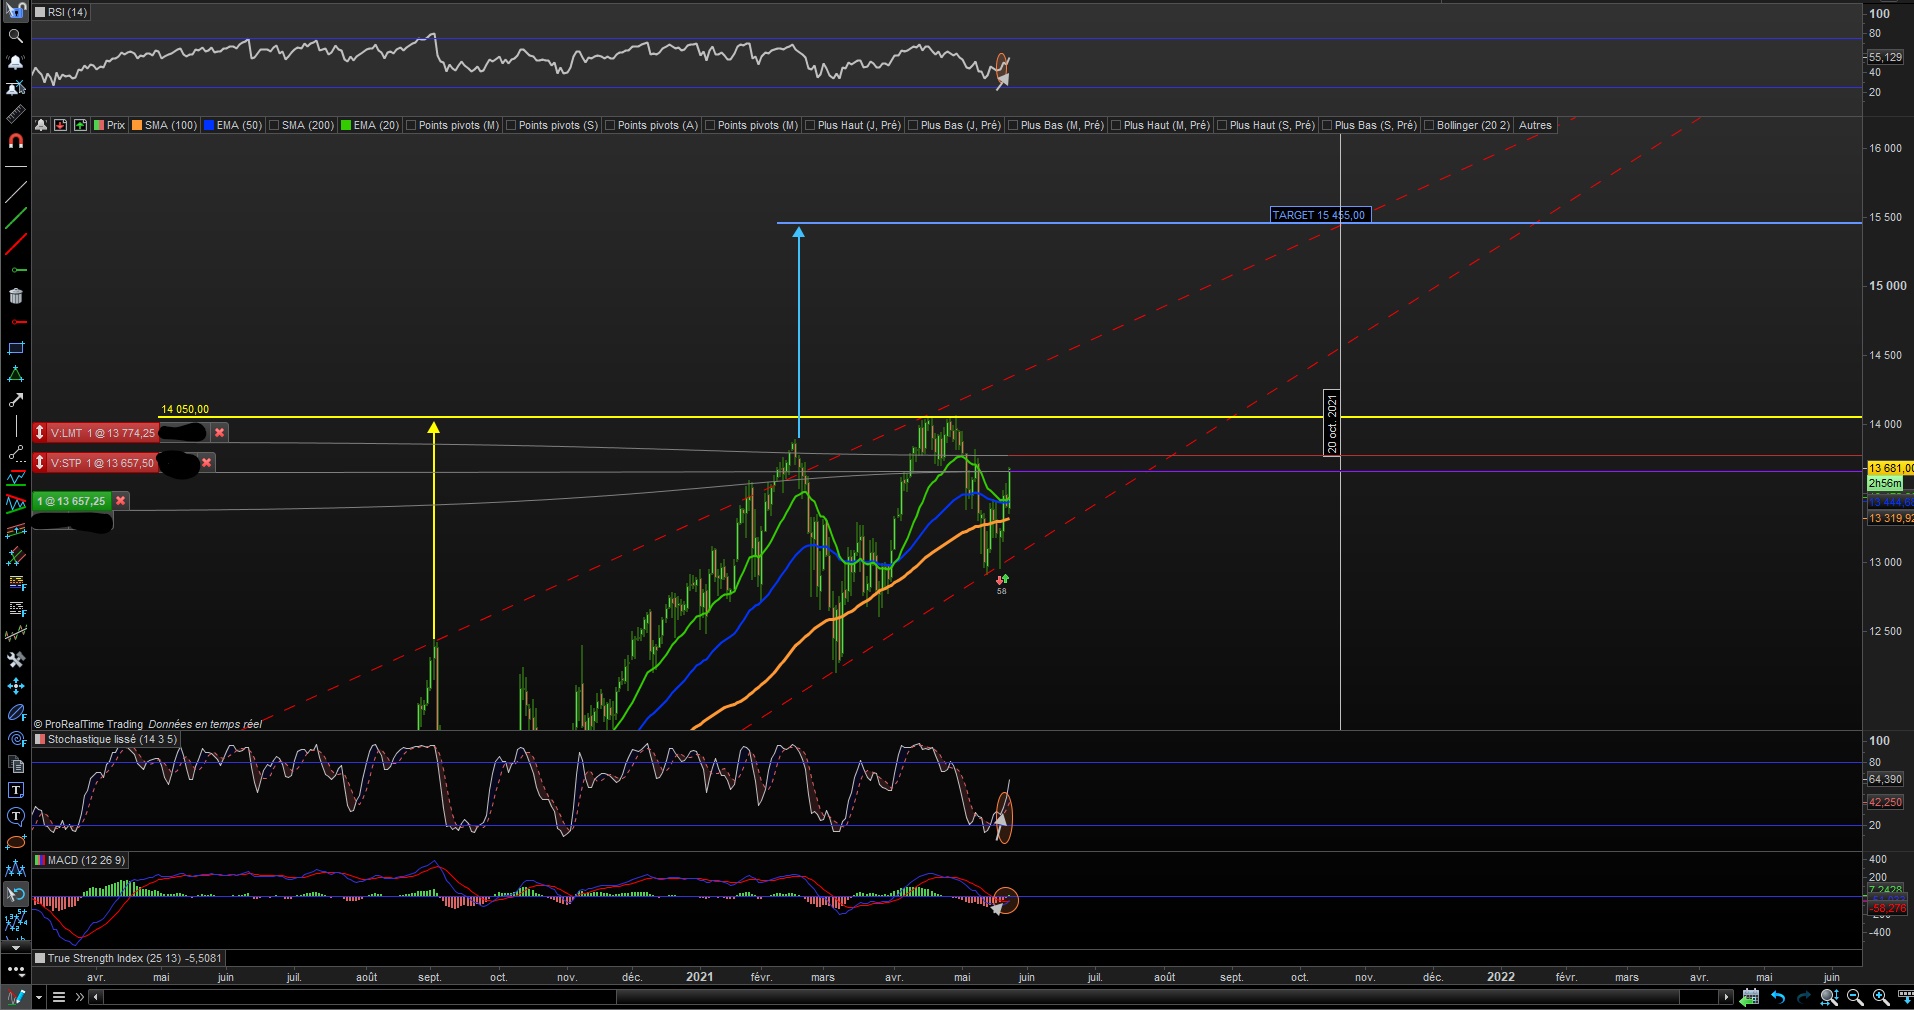
Task: Click the zoom out magnifier icon
Action: [1855, 997]
